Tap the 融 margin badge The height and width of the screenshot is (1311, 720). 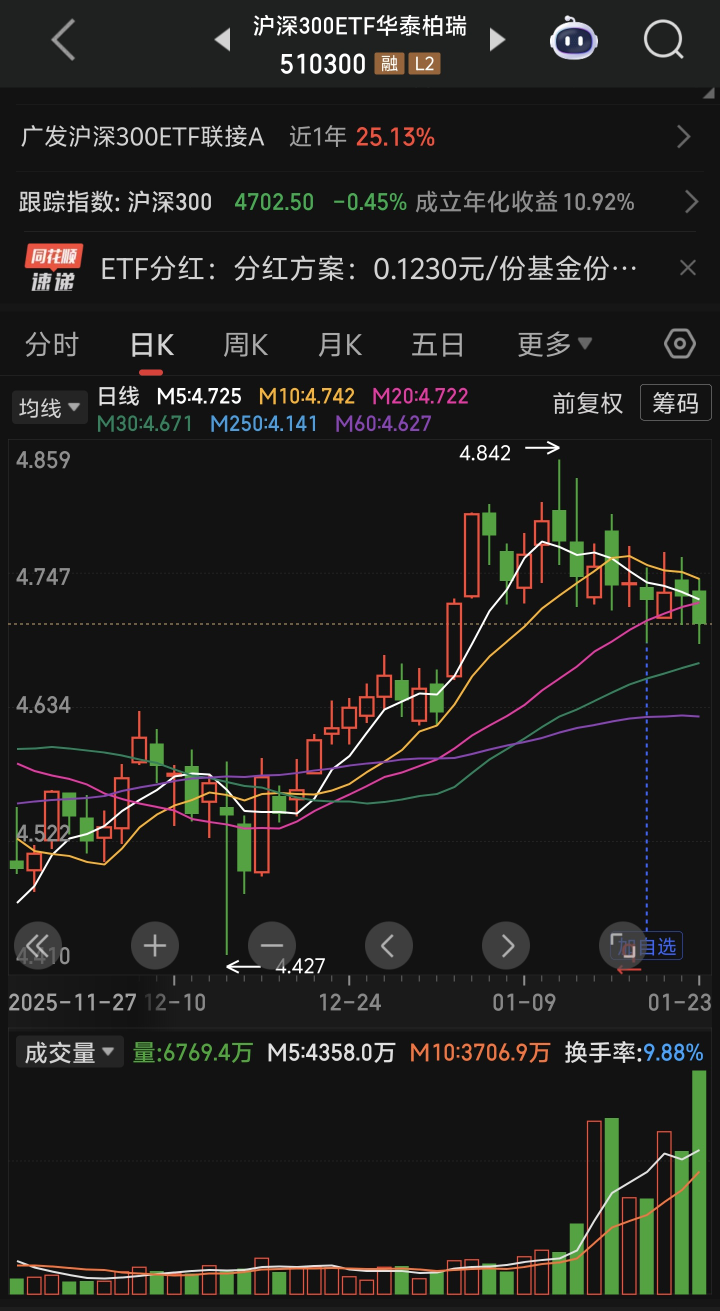[x=389, y=64]
